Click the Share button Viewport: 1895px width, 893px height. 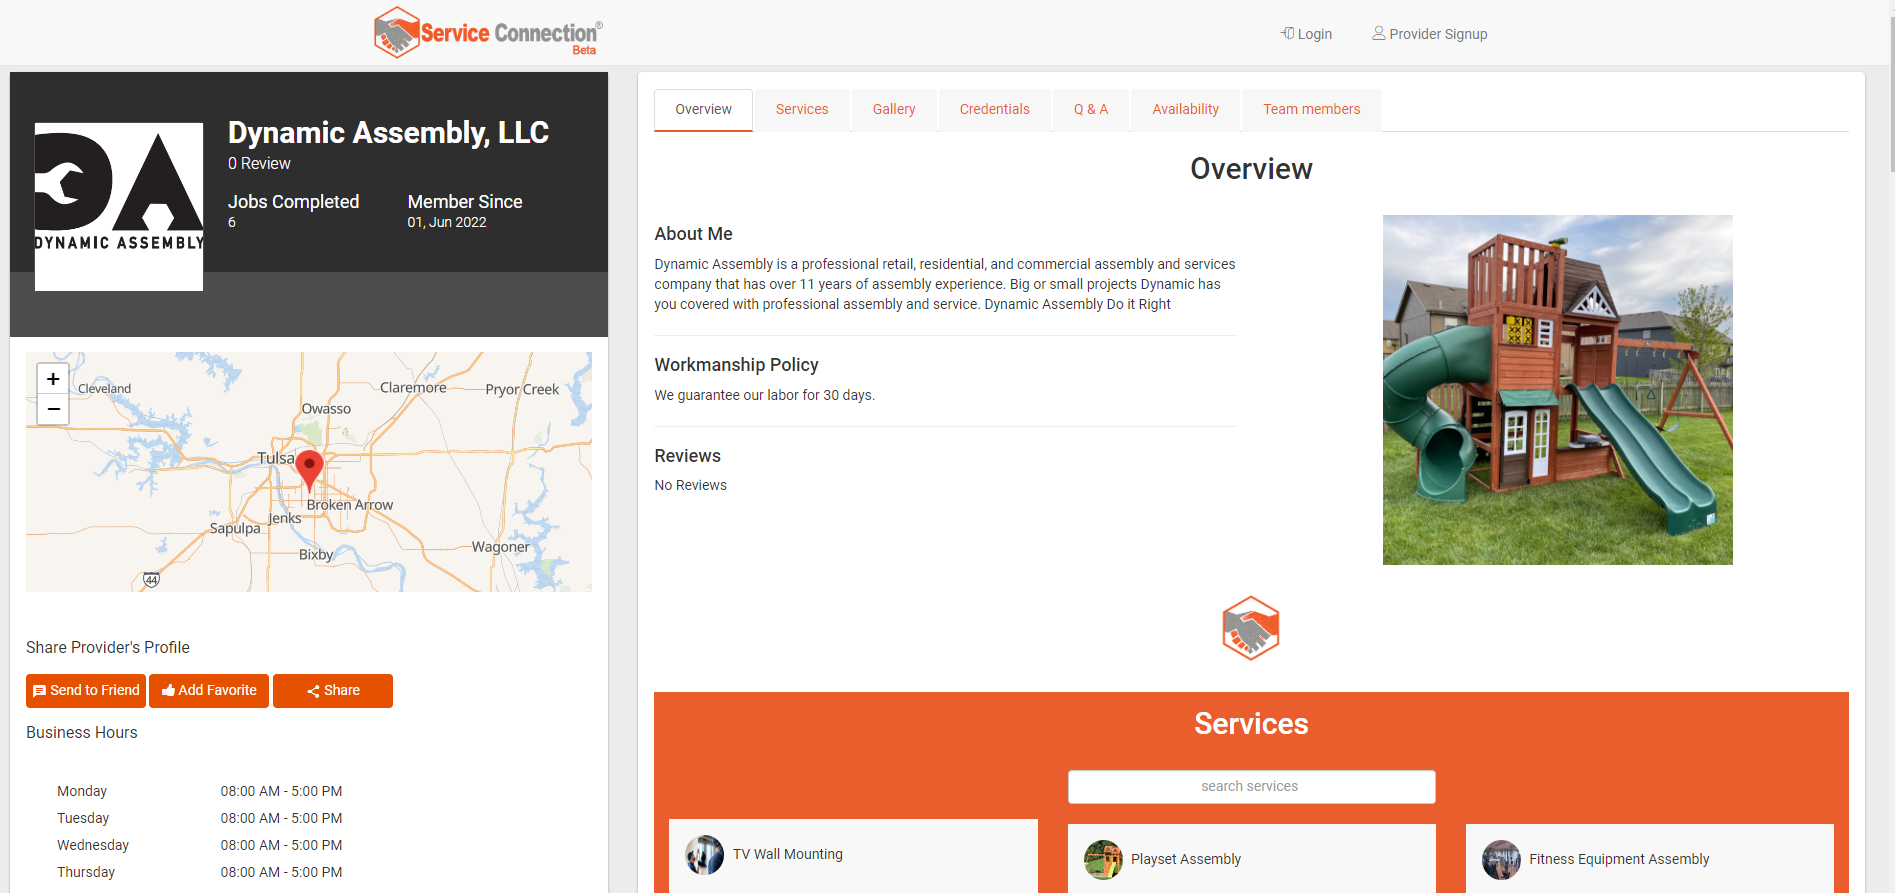(333, 691)
